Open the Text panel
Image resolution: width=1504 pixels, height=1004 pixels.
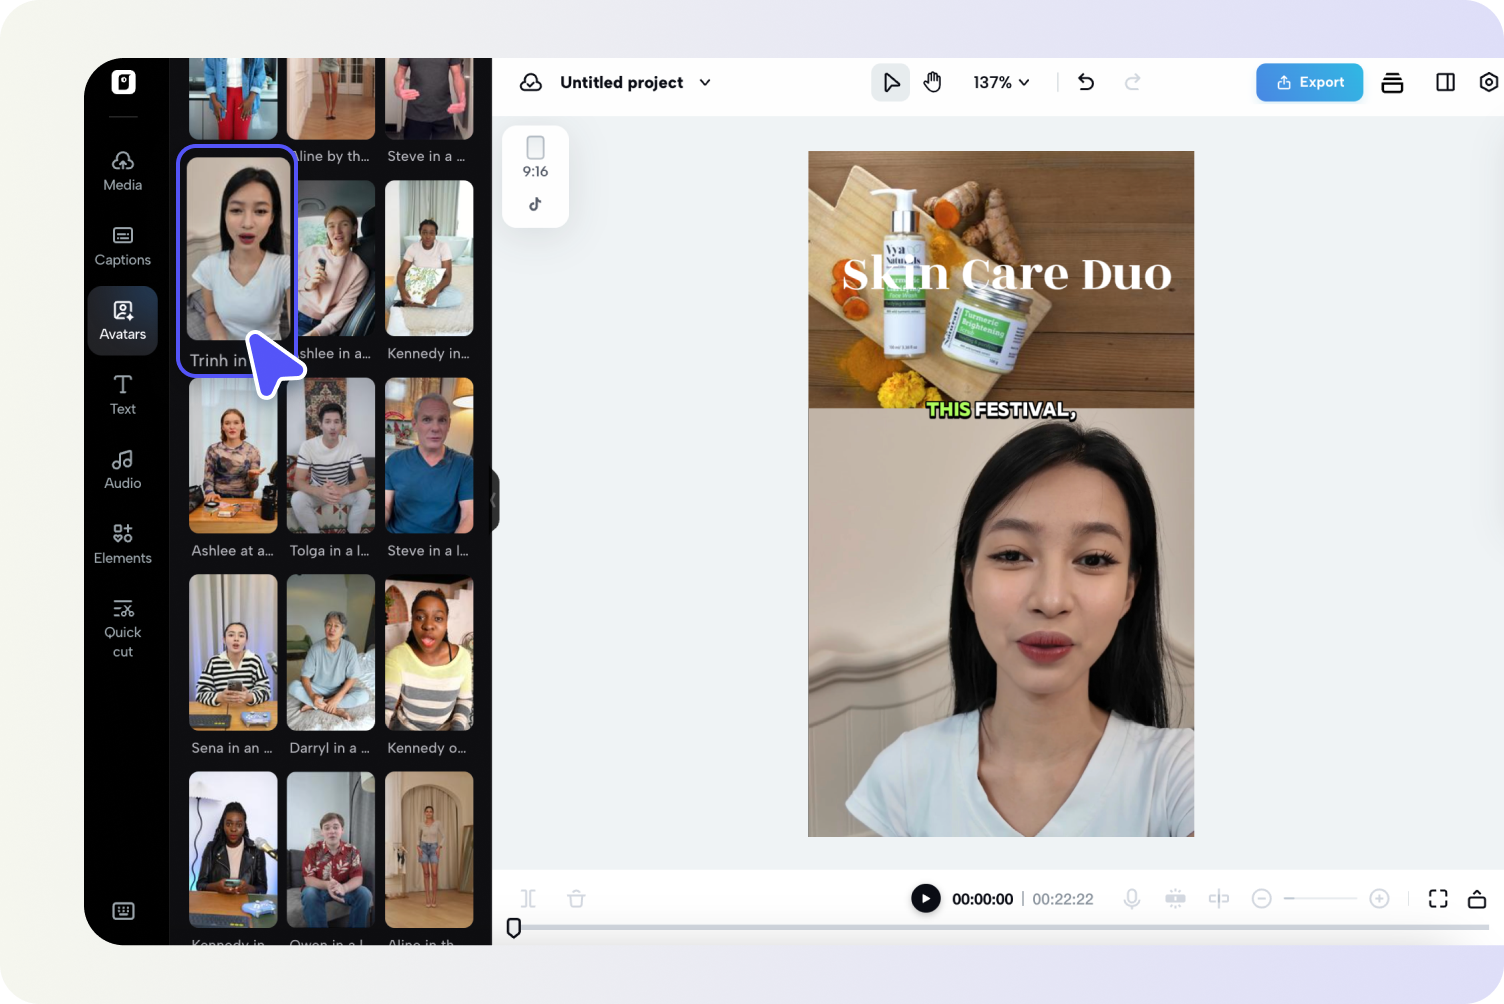(123, 395)
